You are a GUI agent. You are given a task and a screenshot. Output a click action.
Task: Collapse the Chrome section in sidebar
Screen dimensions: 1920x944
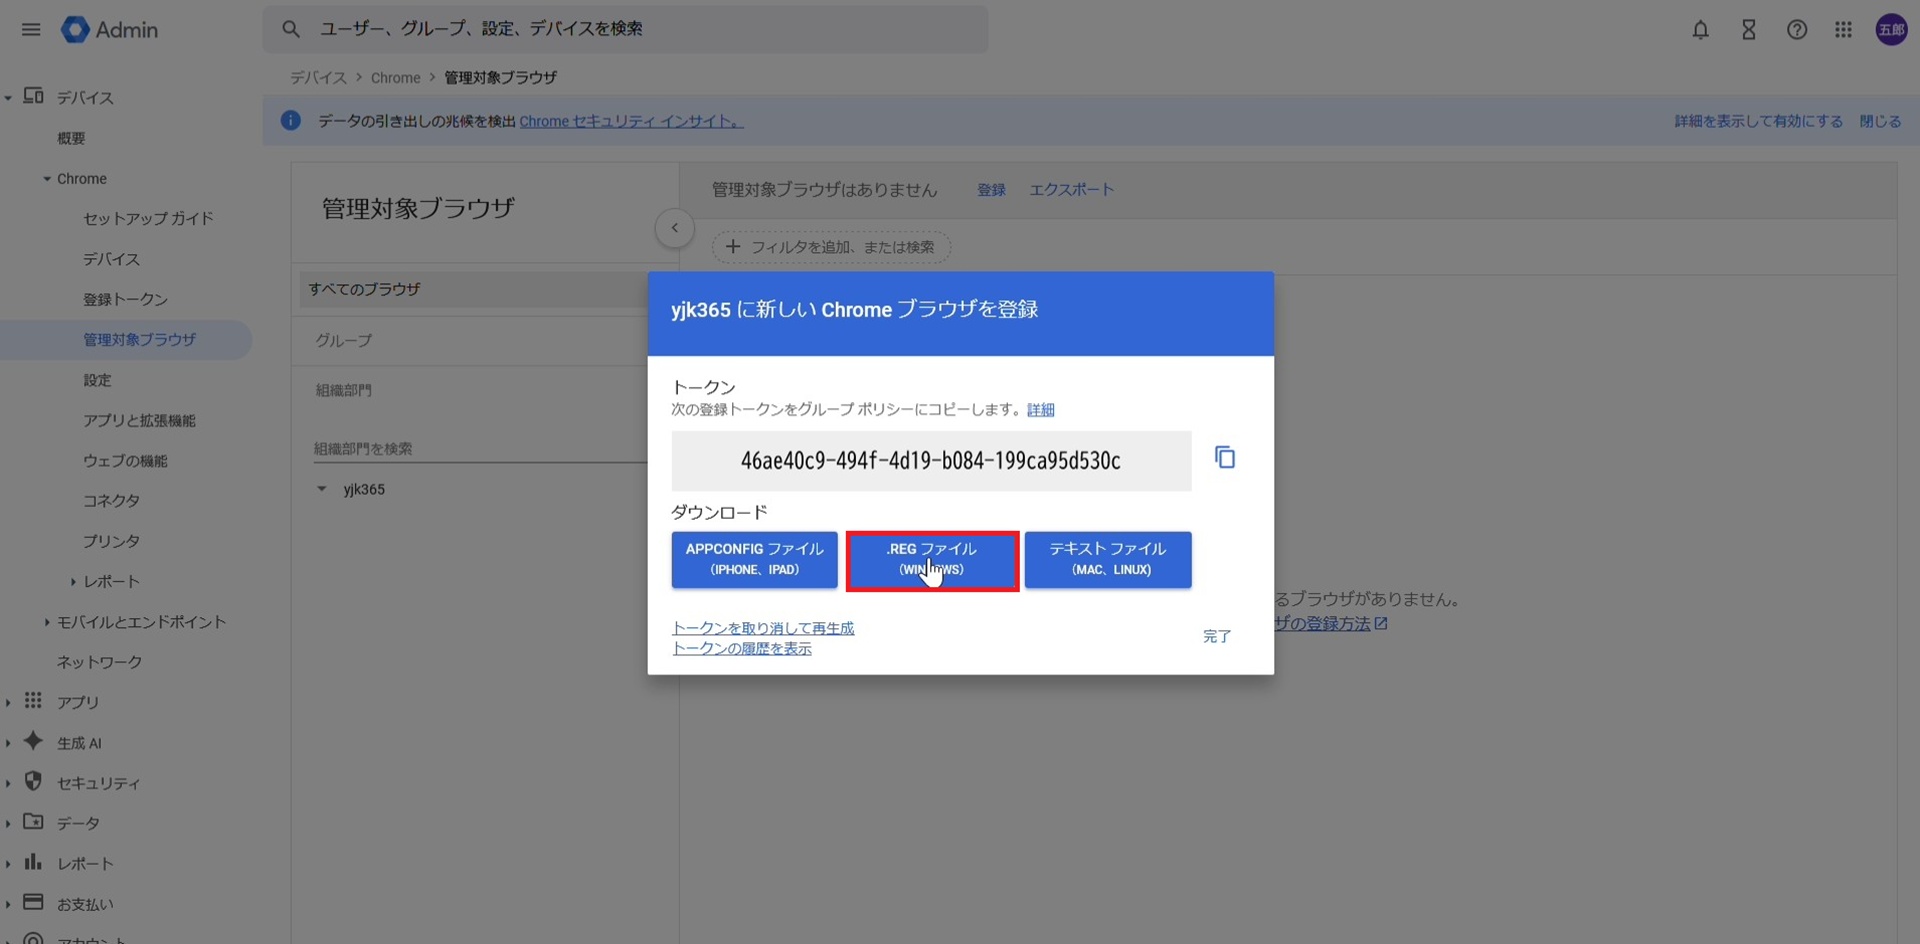47,179
